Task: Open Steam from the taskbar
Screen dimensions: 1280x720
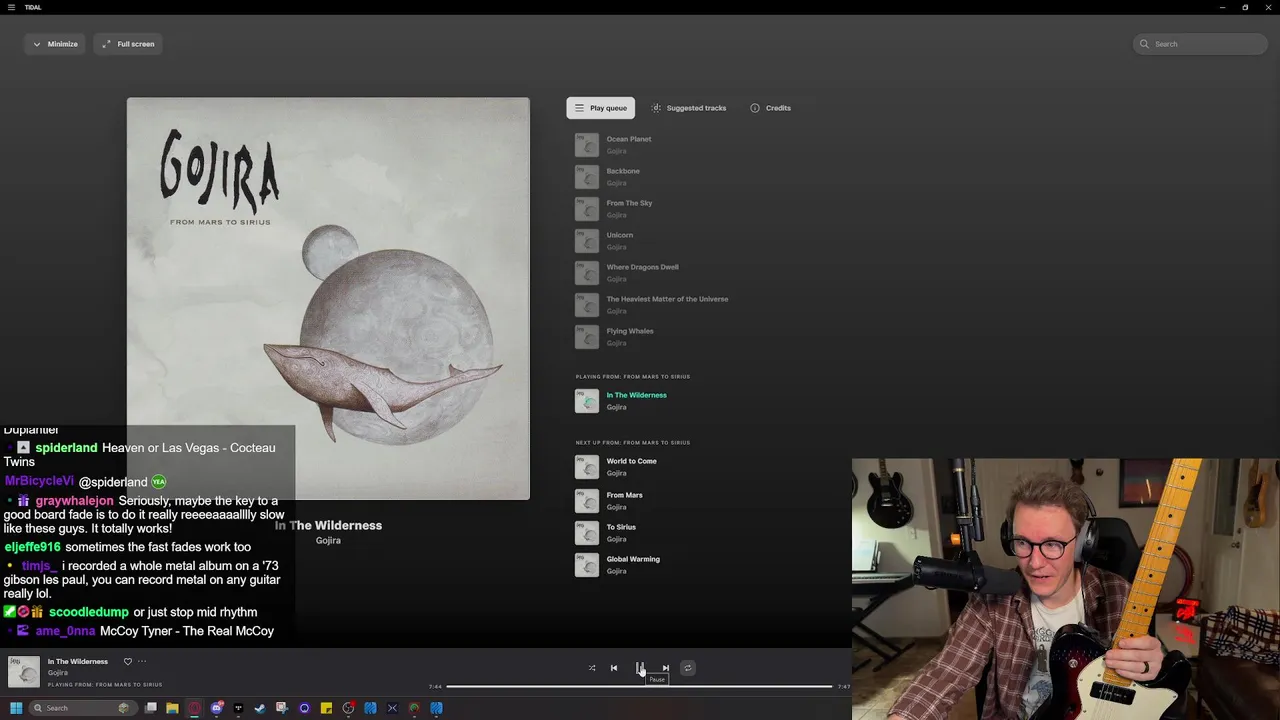Action: tap(260, 708)
